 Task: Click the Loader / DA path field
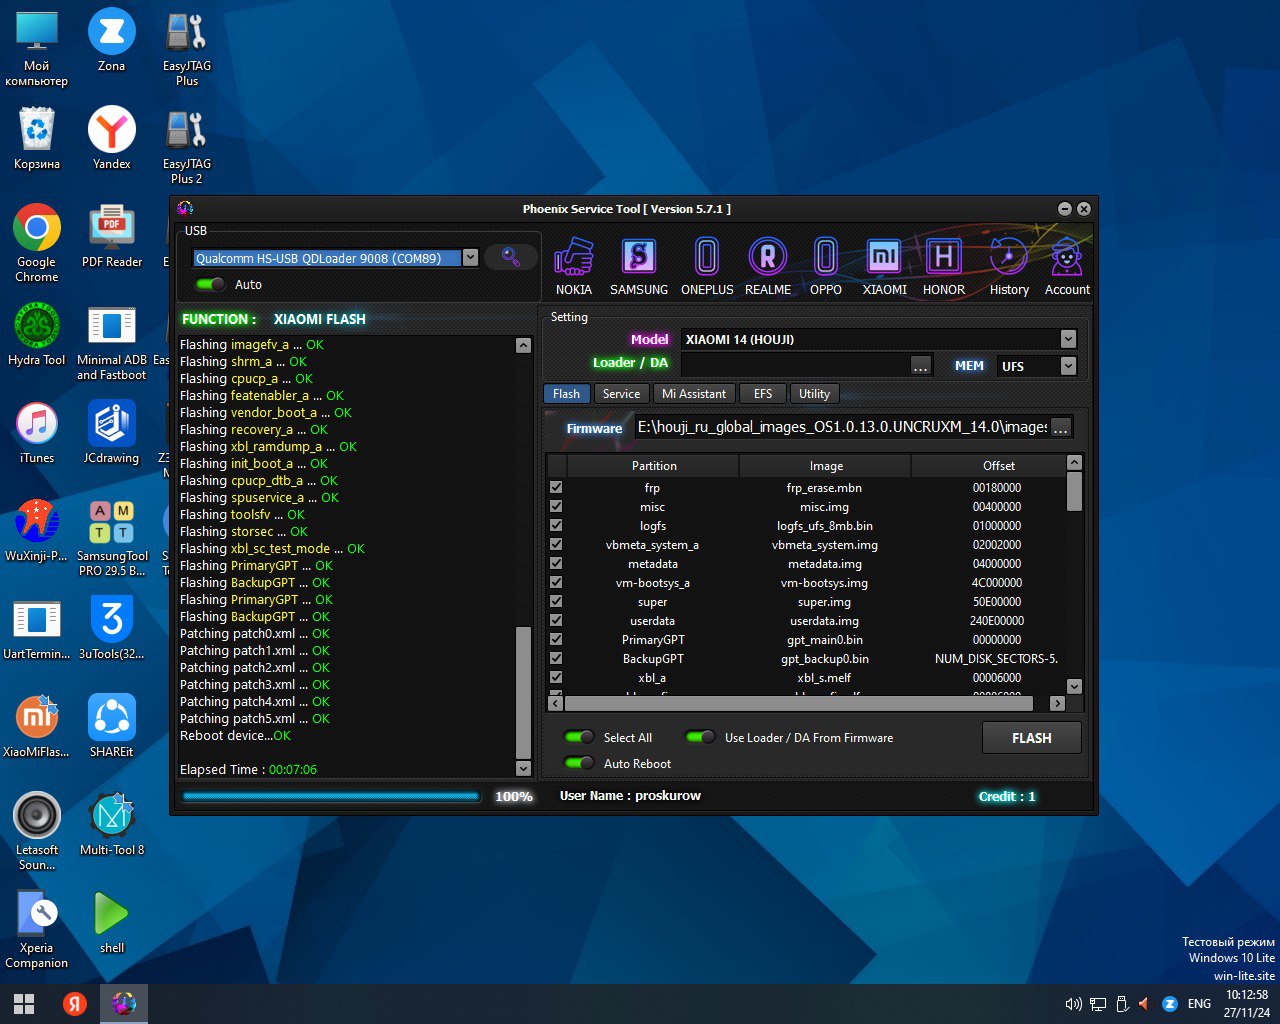point(796,366)
